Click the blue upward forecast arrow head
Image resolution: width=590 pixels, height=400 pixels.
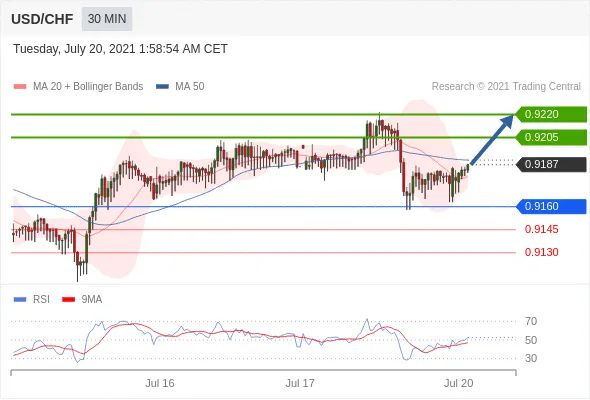(x=507, y=121)
